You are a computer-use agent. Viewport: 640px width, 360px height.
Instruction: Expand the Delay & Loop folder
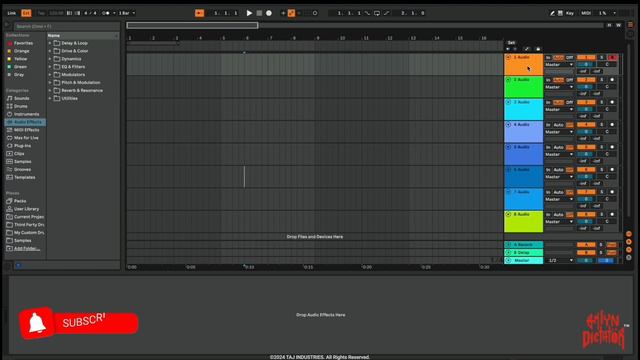point(50,43)
